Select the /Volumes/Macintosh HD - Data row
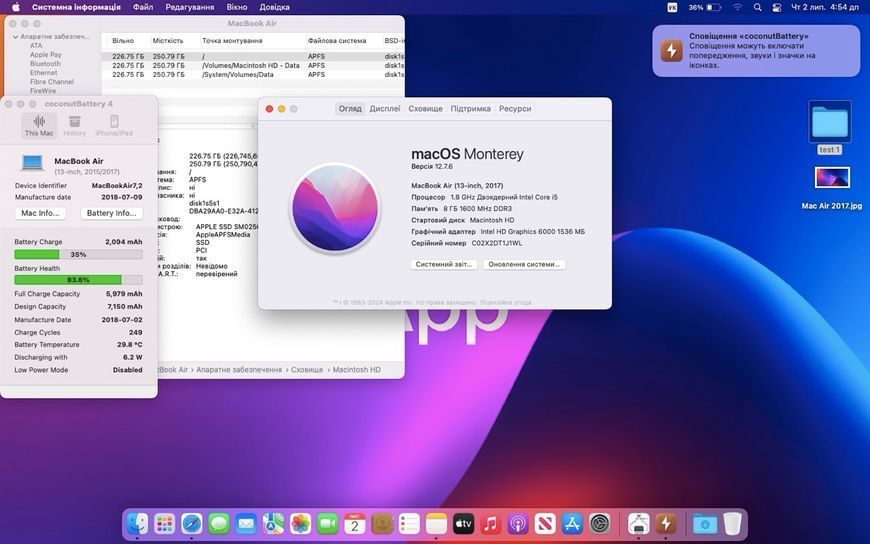 coord(253,66)
